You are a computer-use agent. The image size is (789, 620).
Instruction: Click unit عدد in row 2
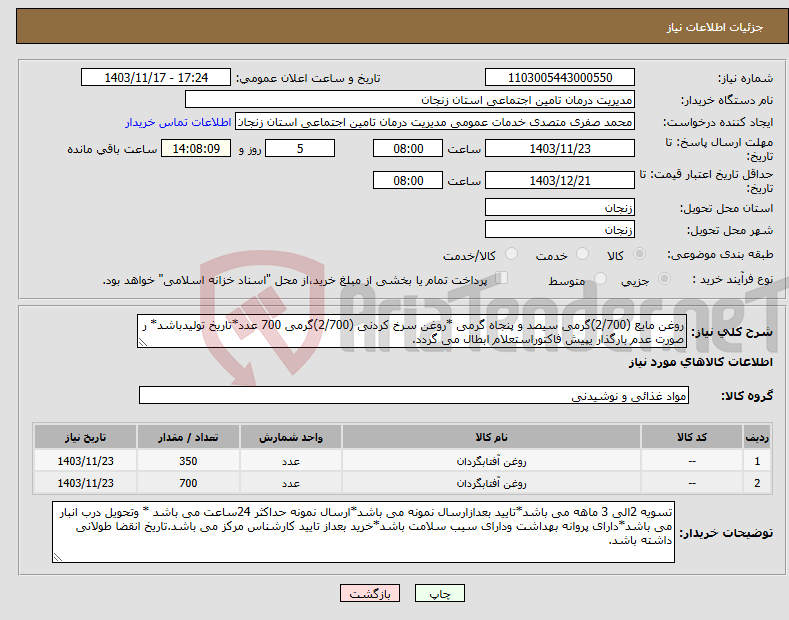[291, 483]
